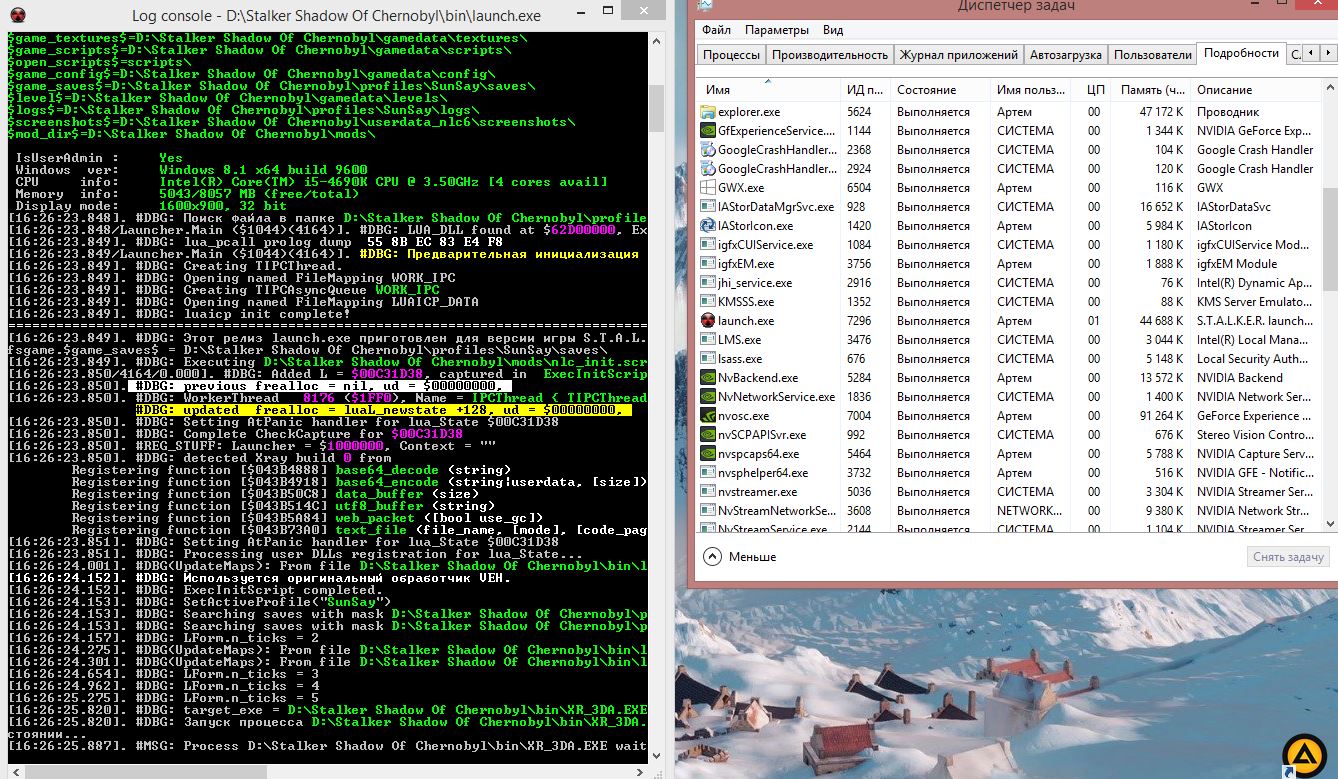1338x779 pixels.
Task: Sort processes by the Имя column header
Action: click(x=769, y=89)
